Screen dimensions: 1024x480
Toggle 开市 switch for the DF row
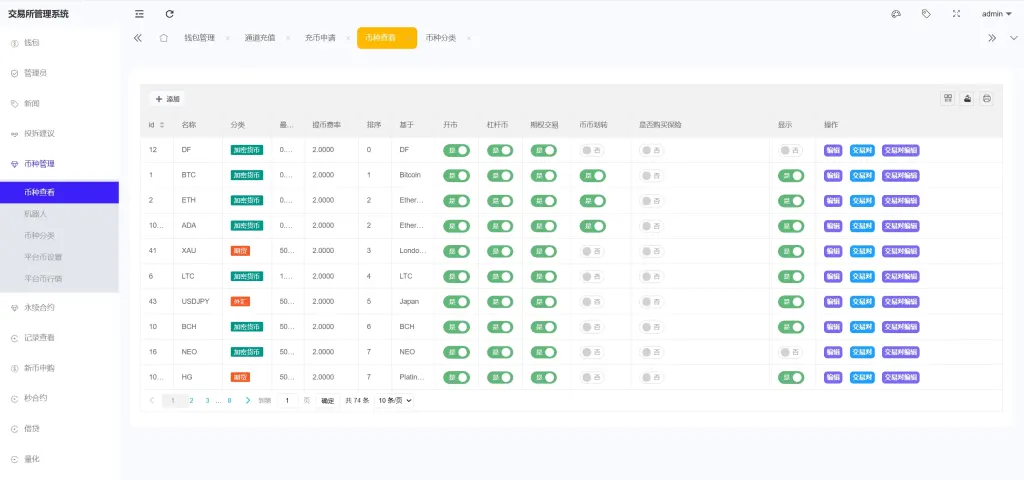point(456,150)
